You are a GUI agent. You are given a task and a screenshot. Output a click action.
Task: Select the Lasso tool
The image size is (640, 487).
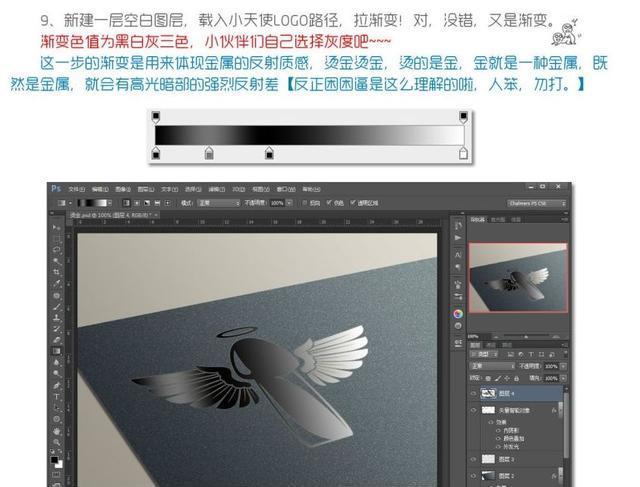pyautogui.click(x=56, y=249)
